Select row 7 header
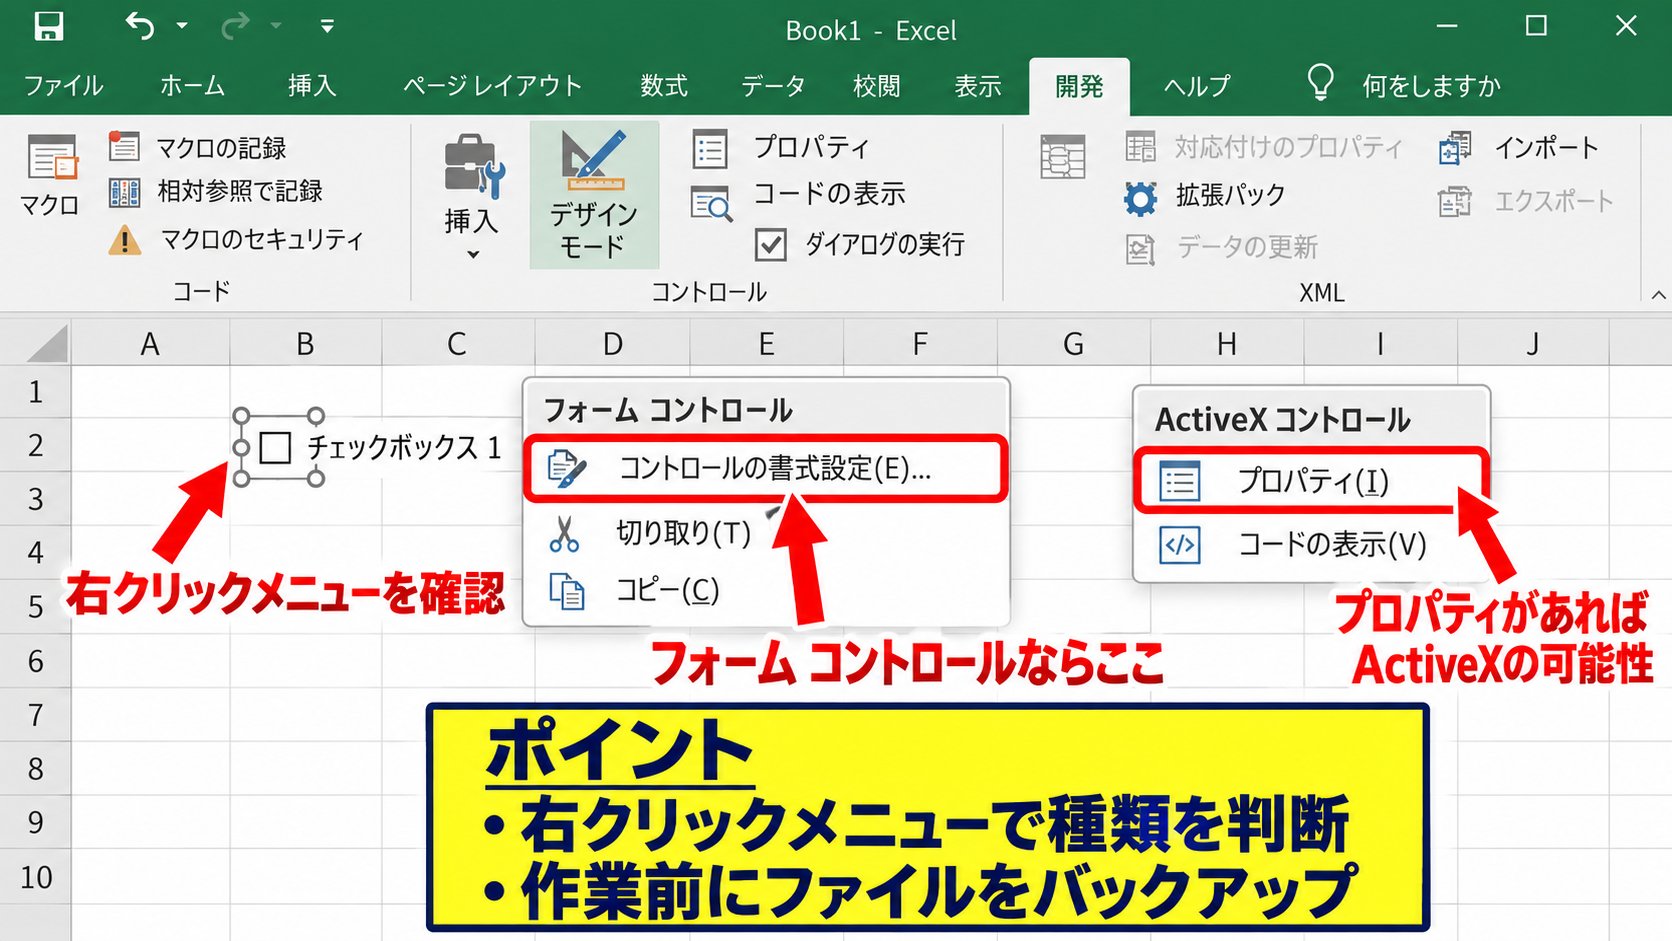Image resolution: width=1672 pixels, height=941 pixels. [36, 715]
